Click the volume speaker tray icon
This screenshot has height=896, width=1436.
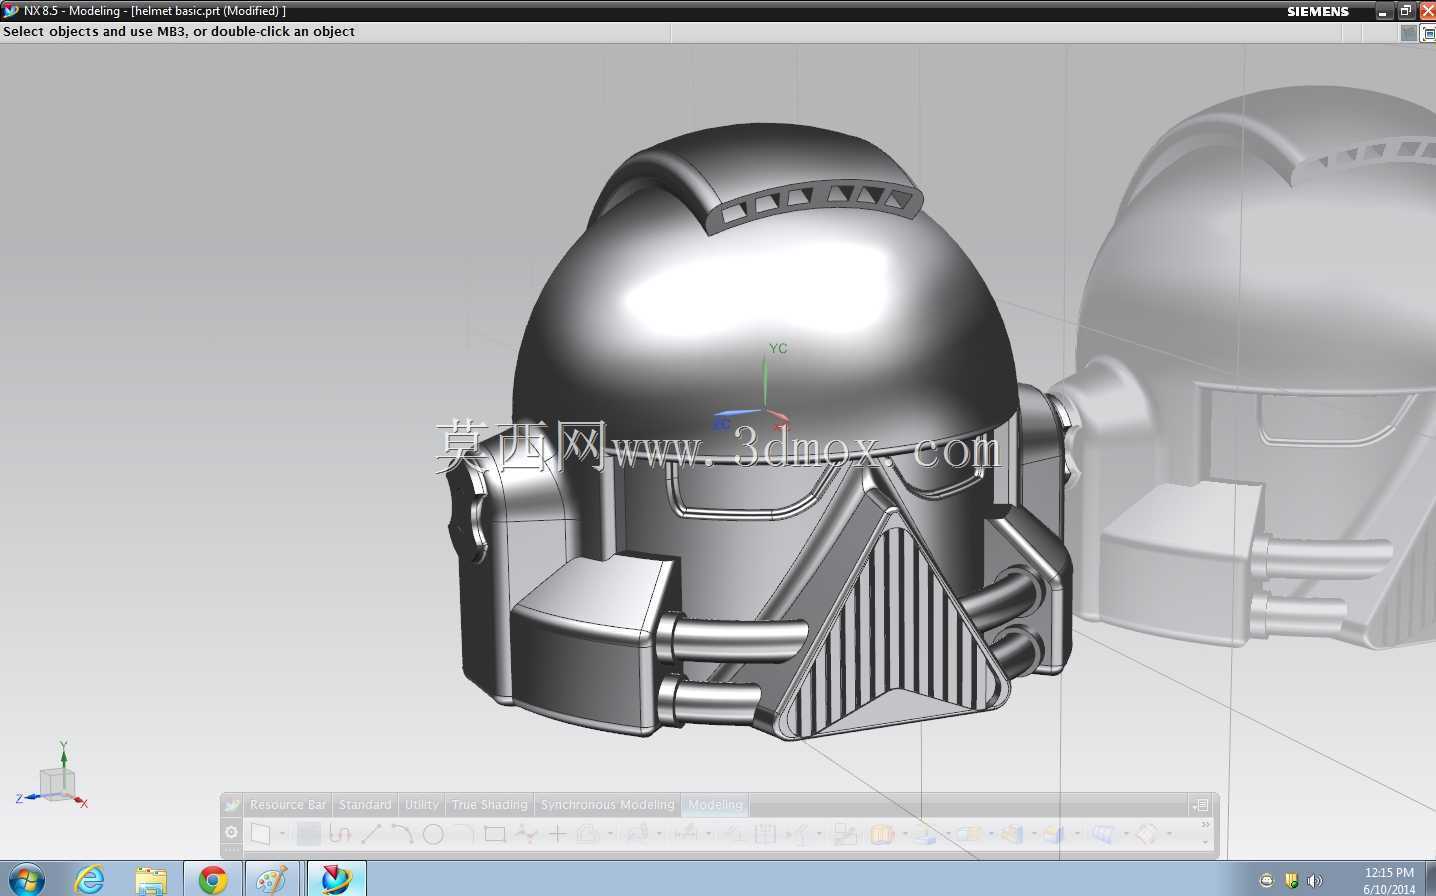pos(1315,881)
